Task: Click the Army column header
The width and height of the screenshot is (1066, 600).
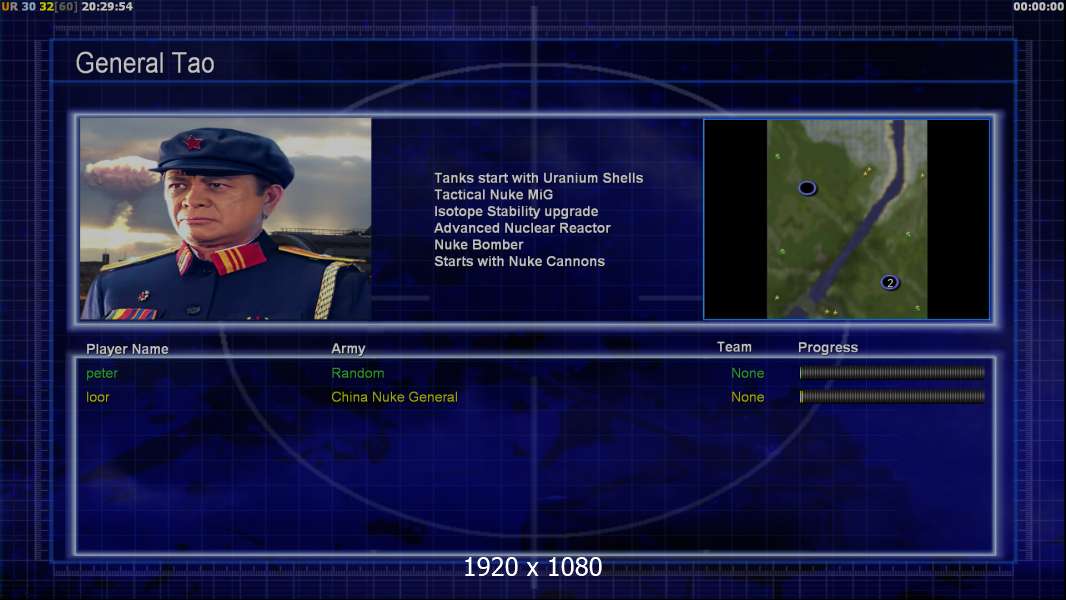Action: [x=348, y=349]
